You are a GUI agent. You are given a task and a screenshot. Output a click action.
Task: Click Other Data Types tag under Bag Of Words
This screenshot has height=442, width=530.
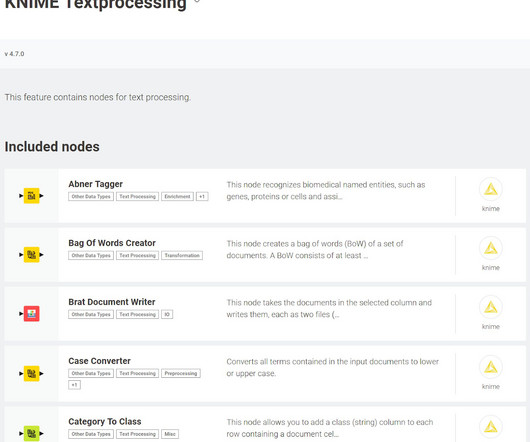(91, 255)
